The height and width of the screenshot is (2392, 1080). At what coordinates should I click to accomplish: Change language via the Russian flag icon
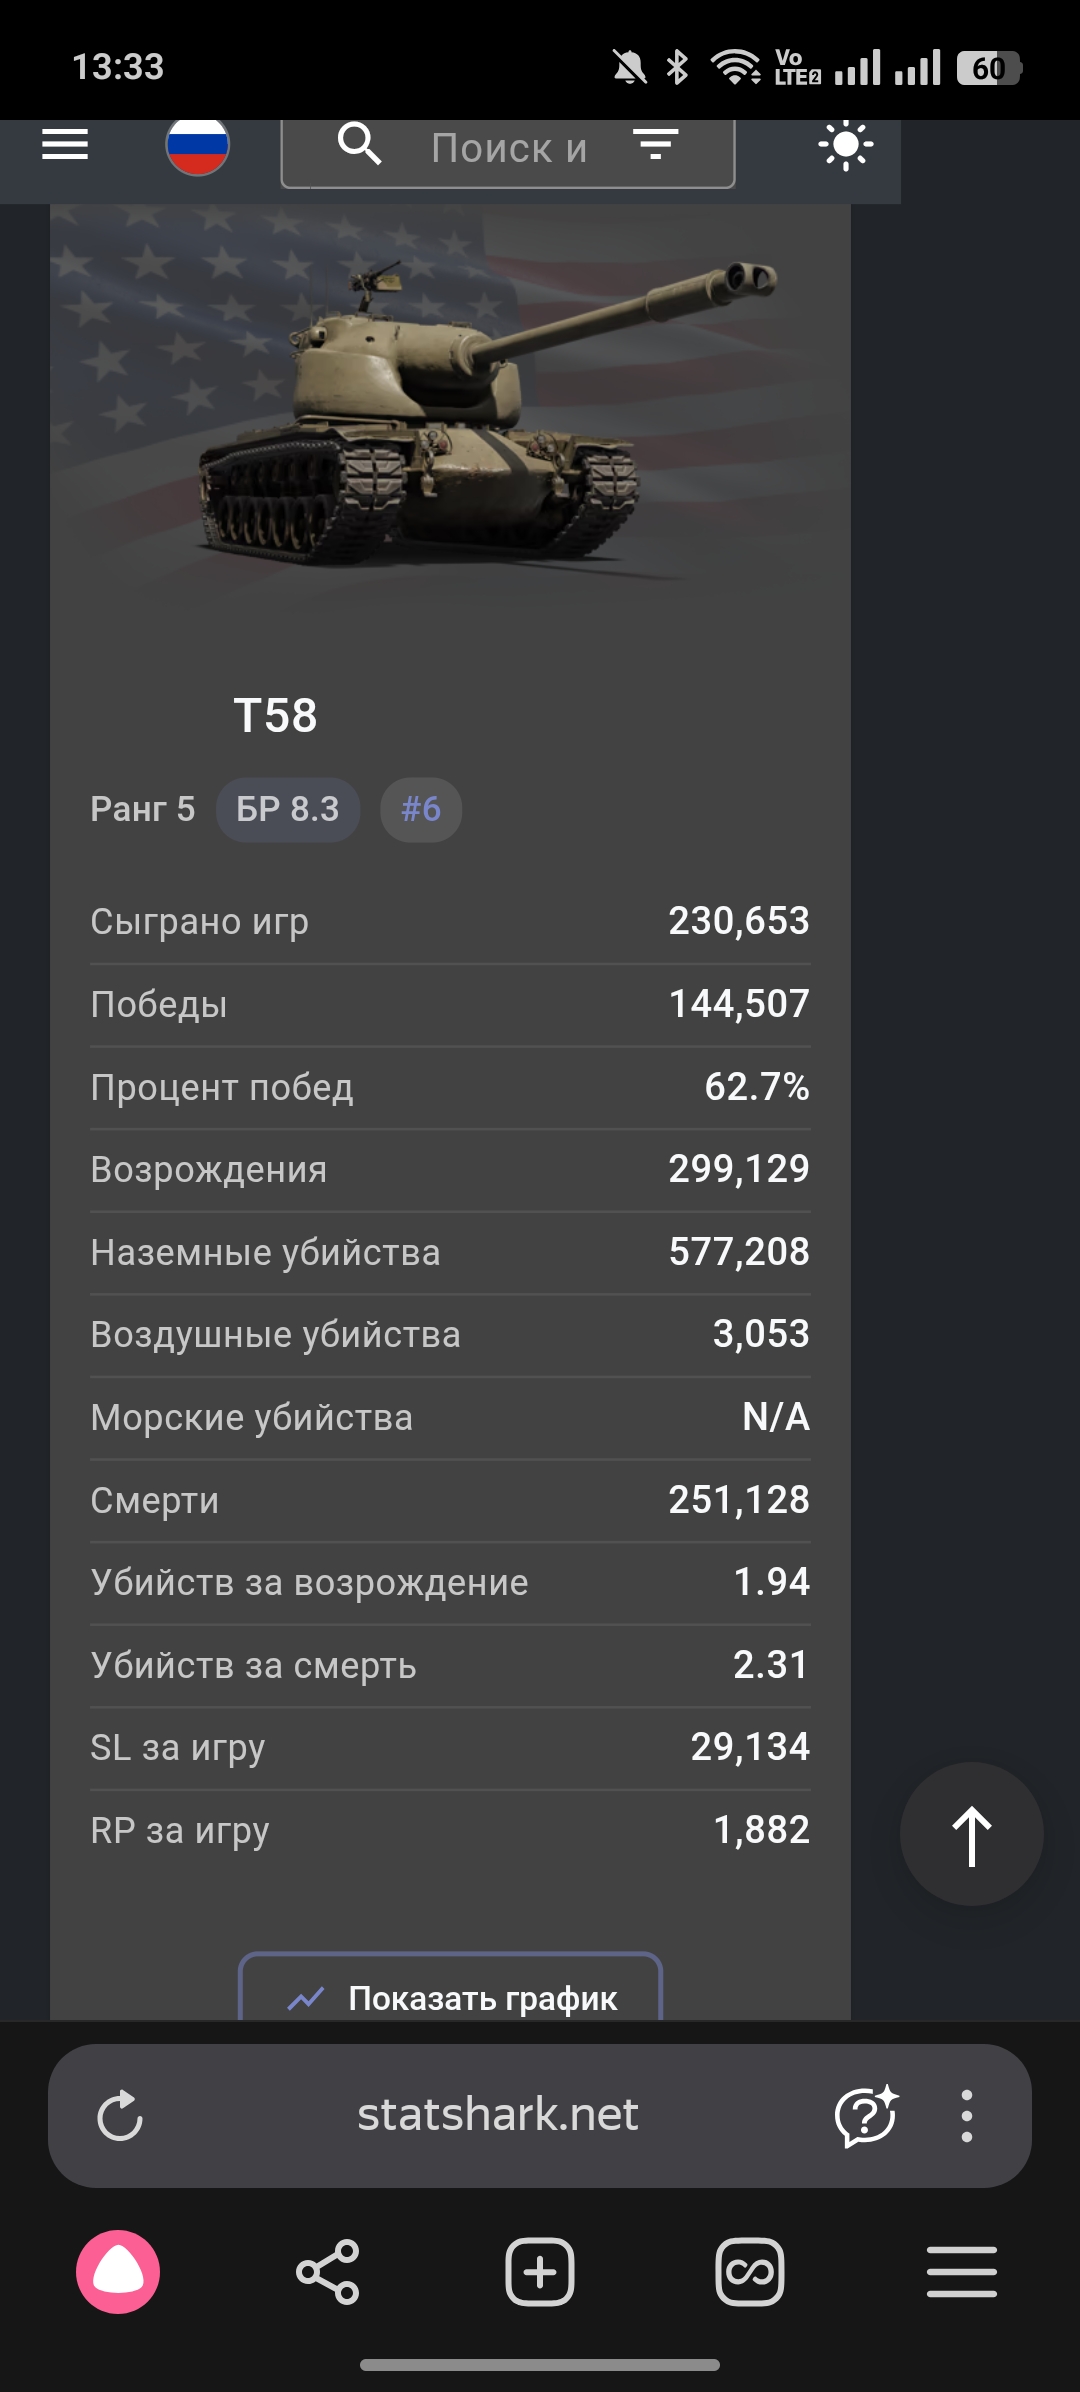click(x=197, y=147)
